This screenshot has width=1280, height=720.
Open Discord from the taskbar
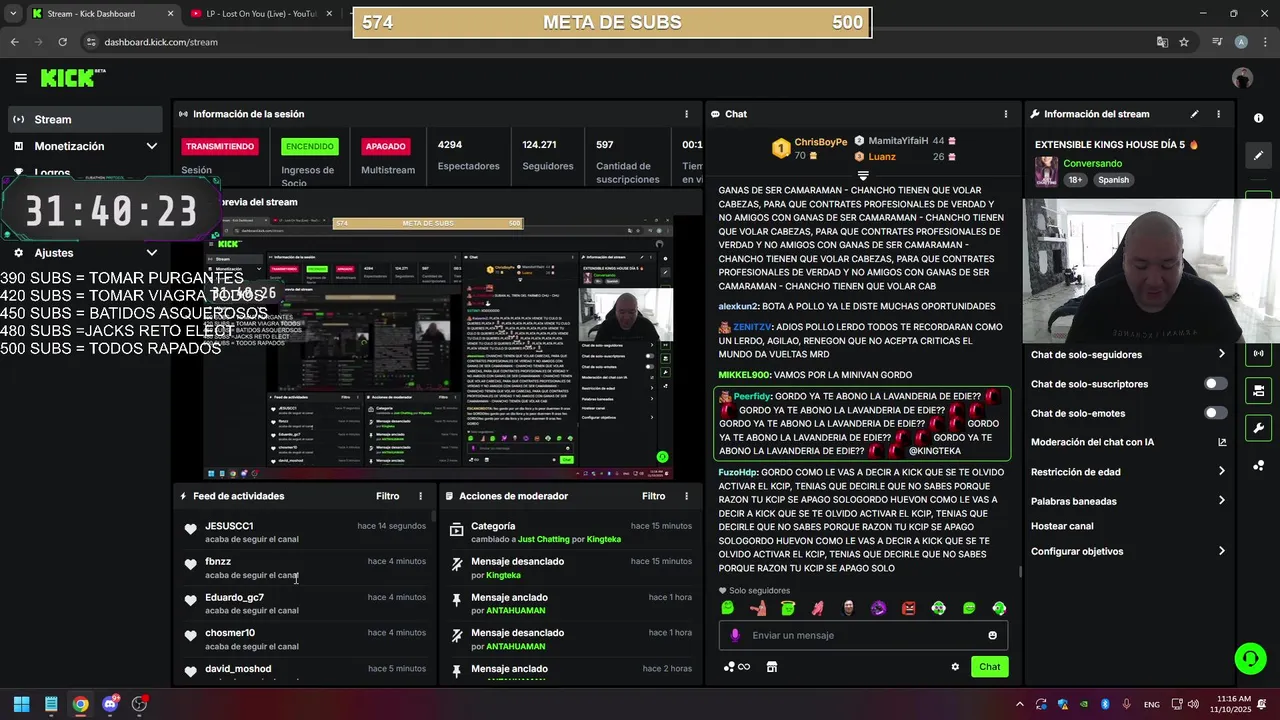coord(110,704)
